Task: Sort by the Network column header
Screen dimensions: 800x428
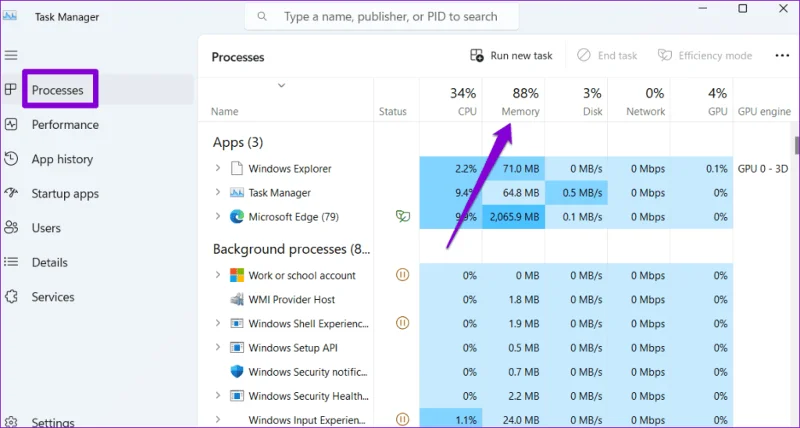Action: [639, 101]
